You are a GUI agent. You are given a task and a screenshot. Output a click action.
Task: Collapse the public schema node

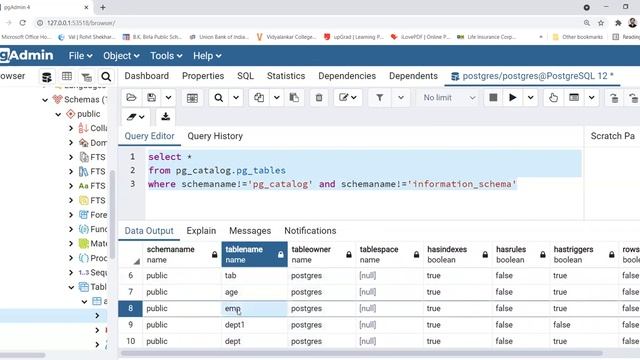pyautogui.click(x=58, y=114)
